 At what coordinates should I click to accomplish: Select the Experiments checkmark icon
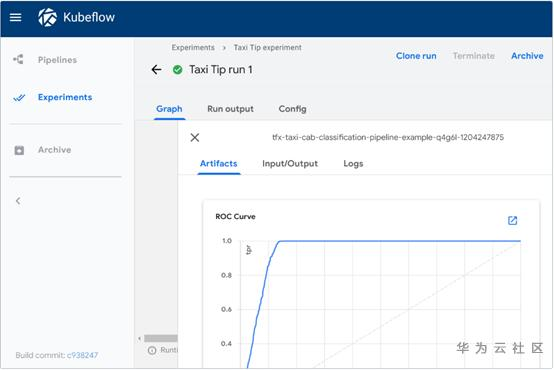click(19, 98)
